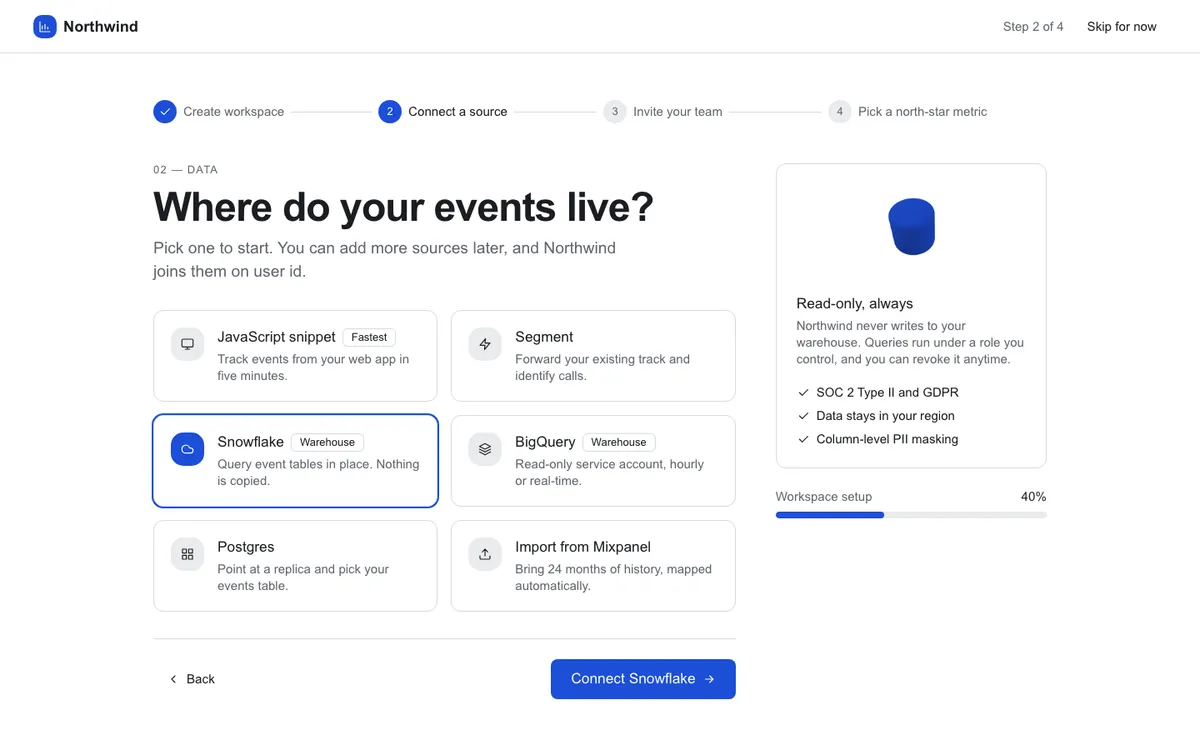The image size is (1200, 750).
Task: Click the Step 2 of 4 text
Action: (x=1033, y=27)
